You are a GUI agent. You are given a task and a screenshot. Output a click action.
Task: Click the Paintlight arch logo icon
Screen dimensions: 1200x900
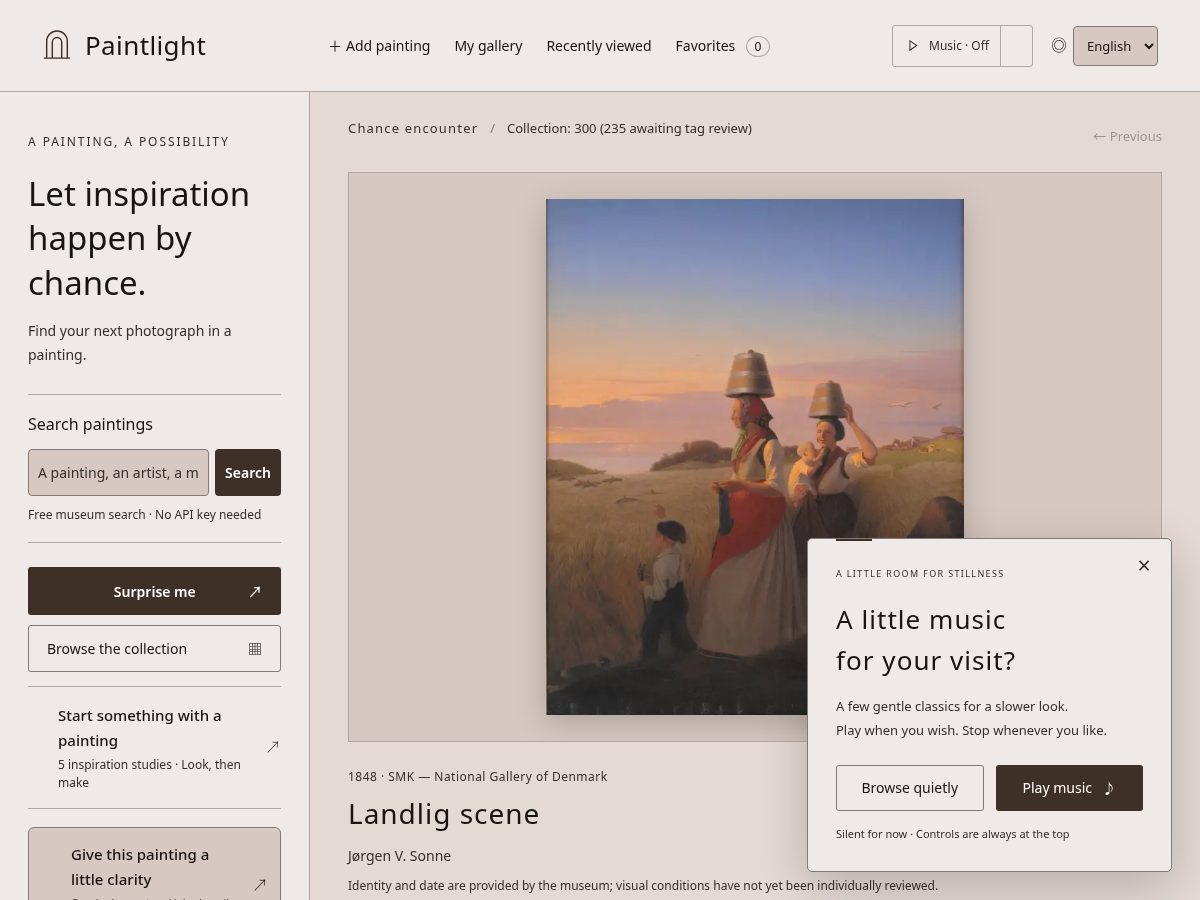coord(57,45)
